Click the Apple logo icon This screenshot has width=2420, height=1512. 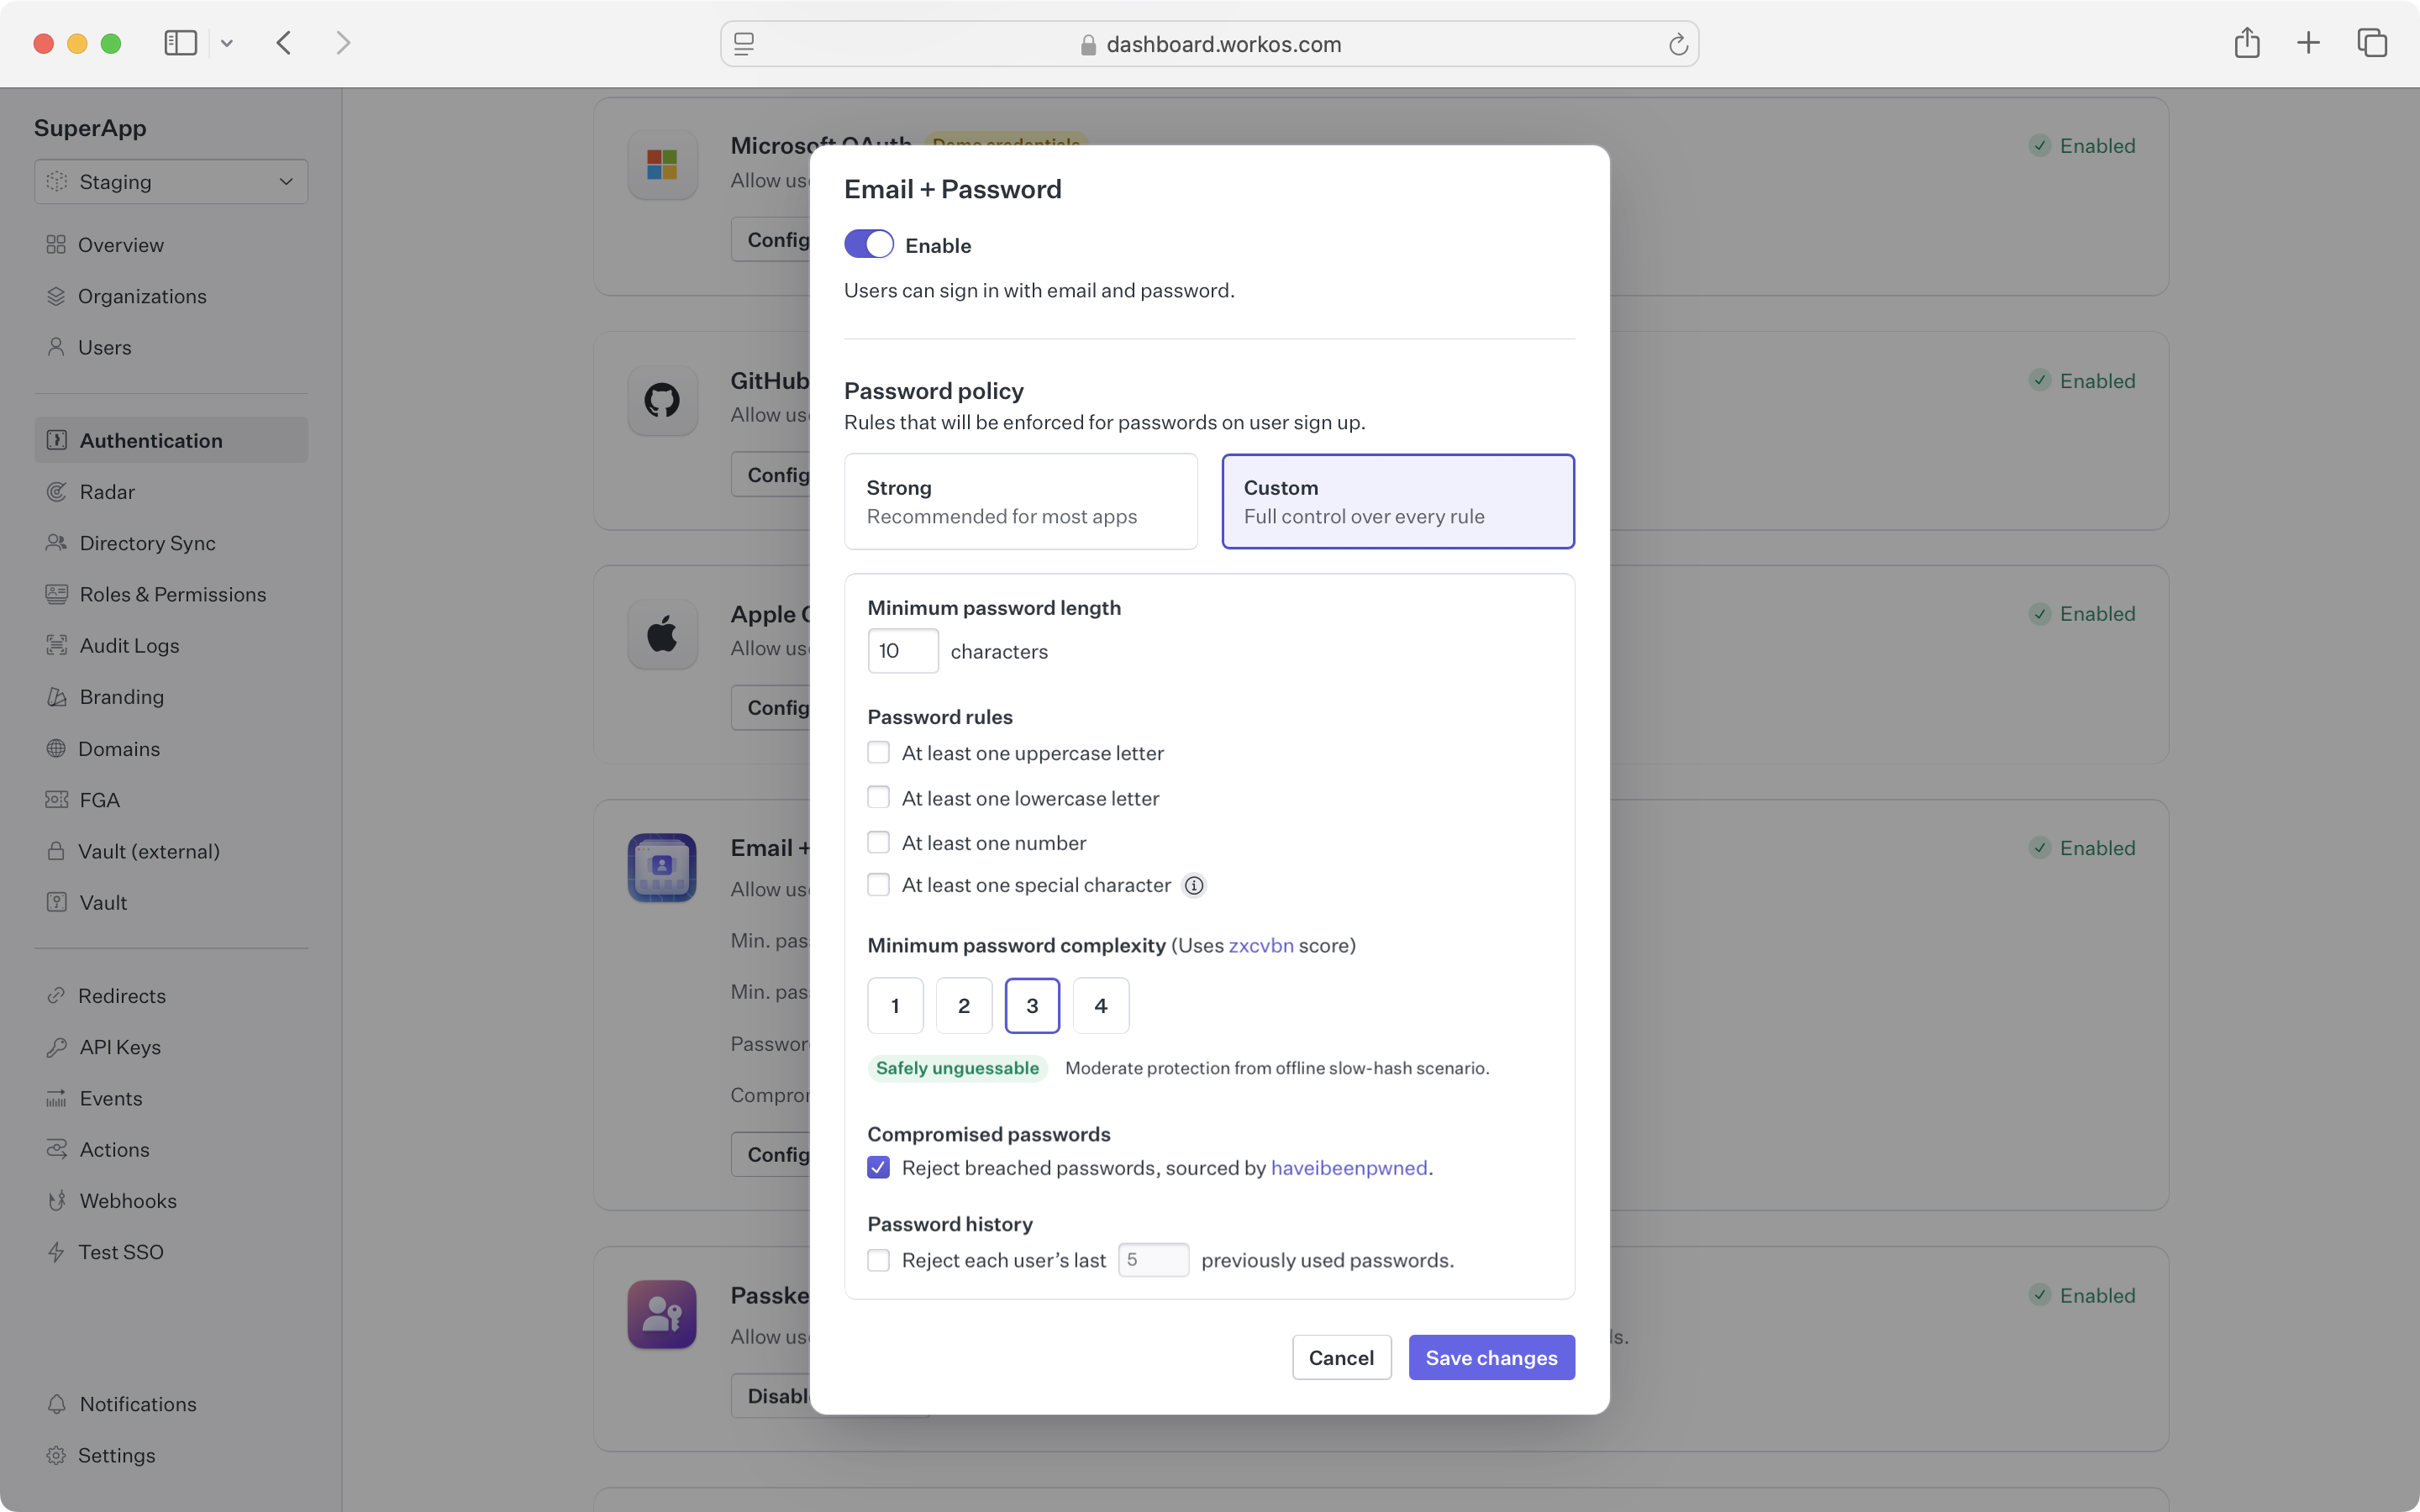[661, 633]
